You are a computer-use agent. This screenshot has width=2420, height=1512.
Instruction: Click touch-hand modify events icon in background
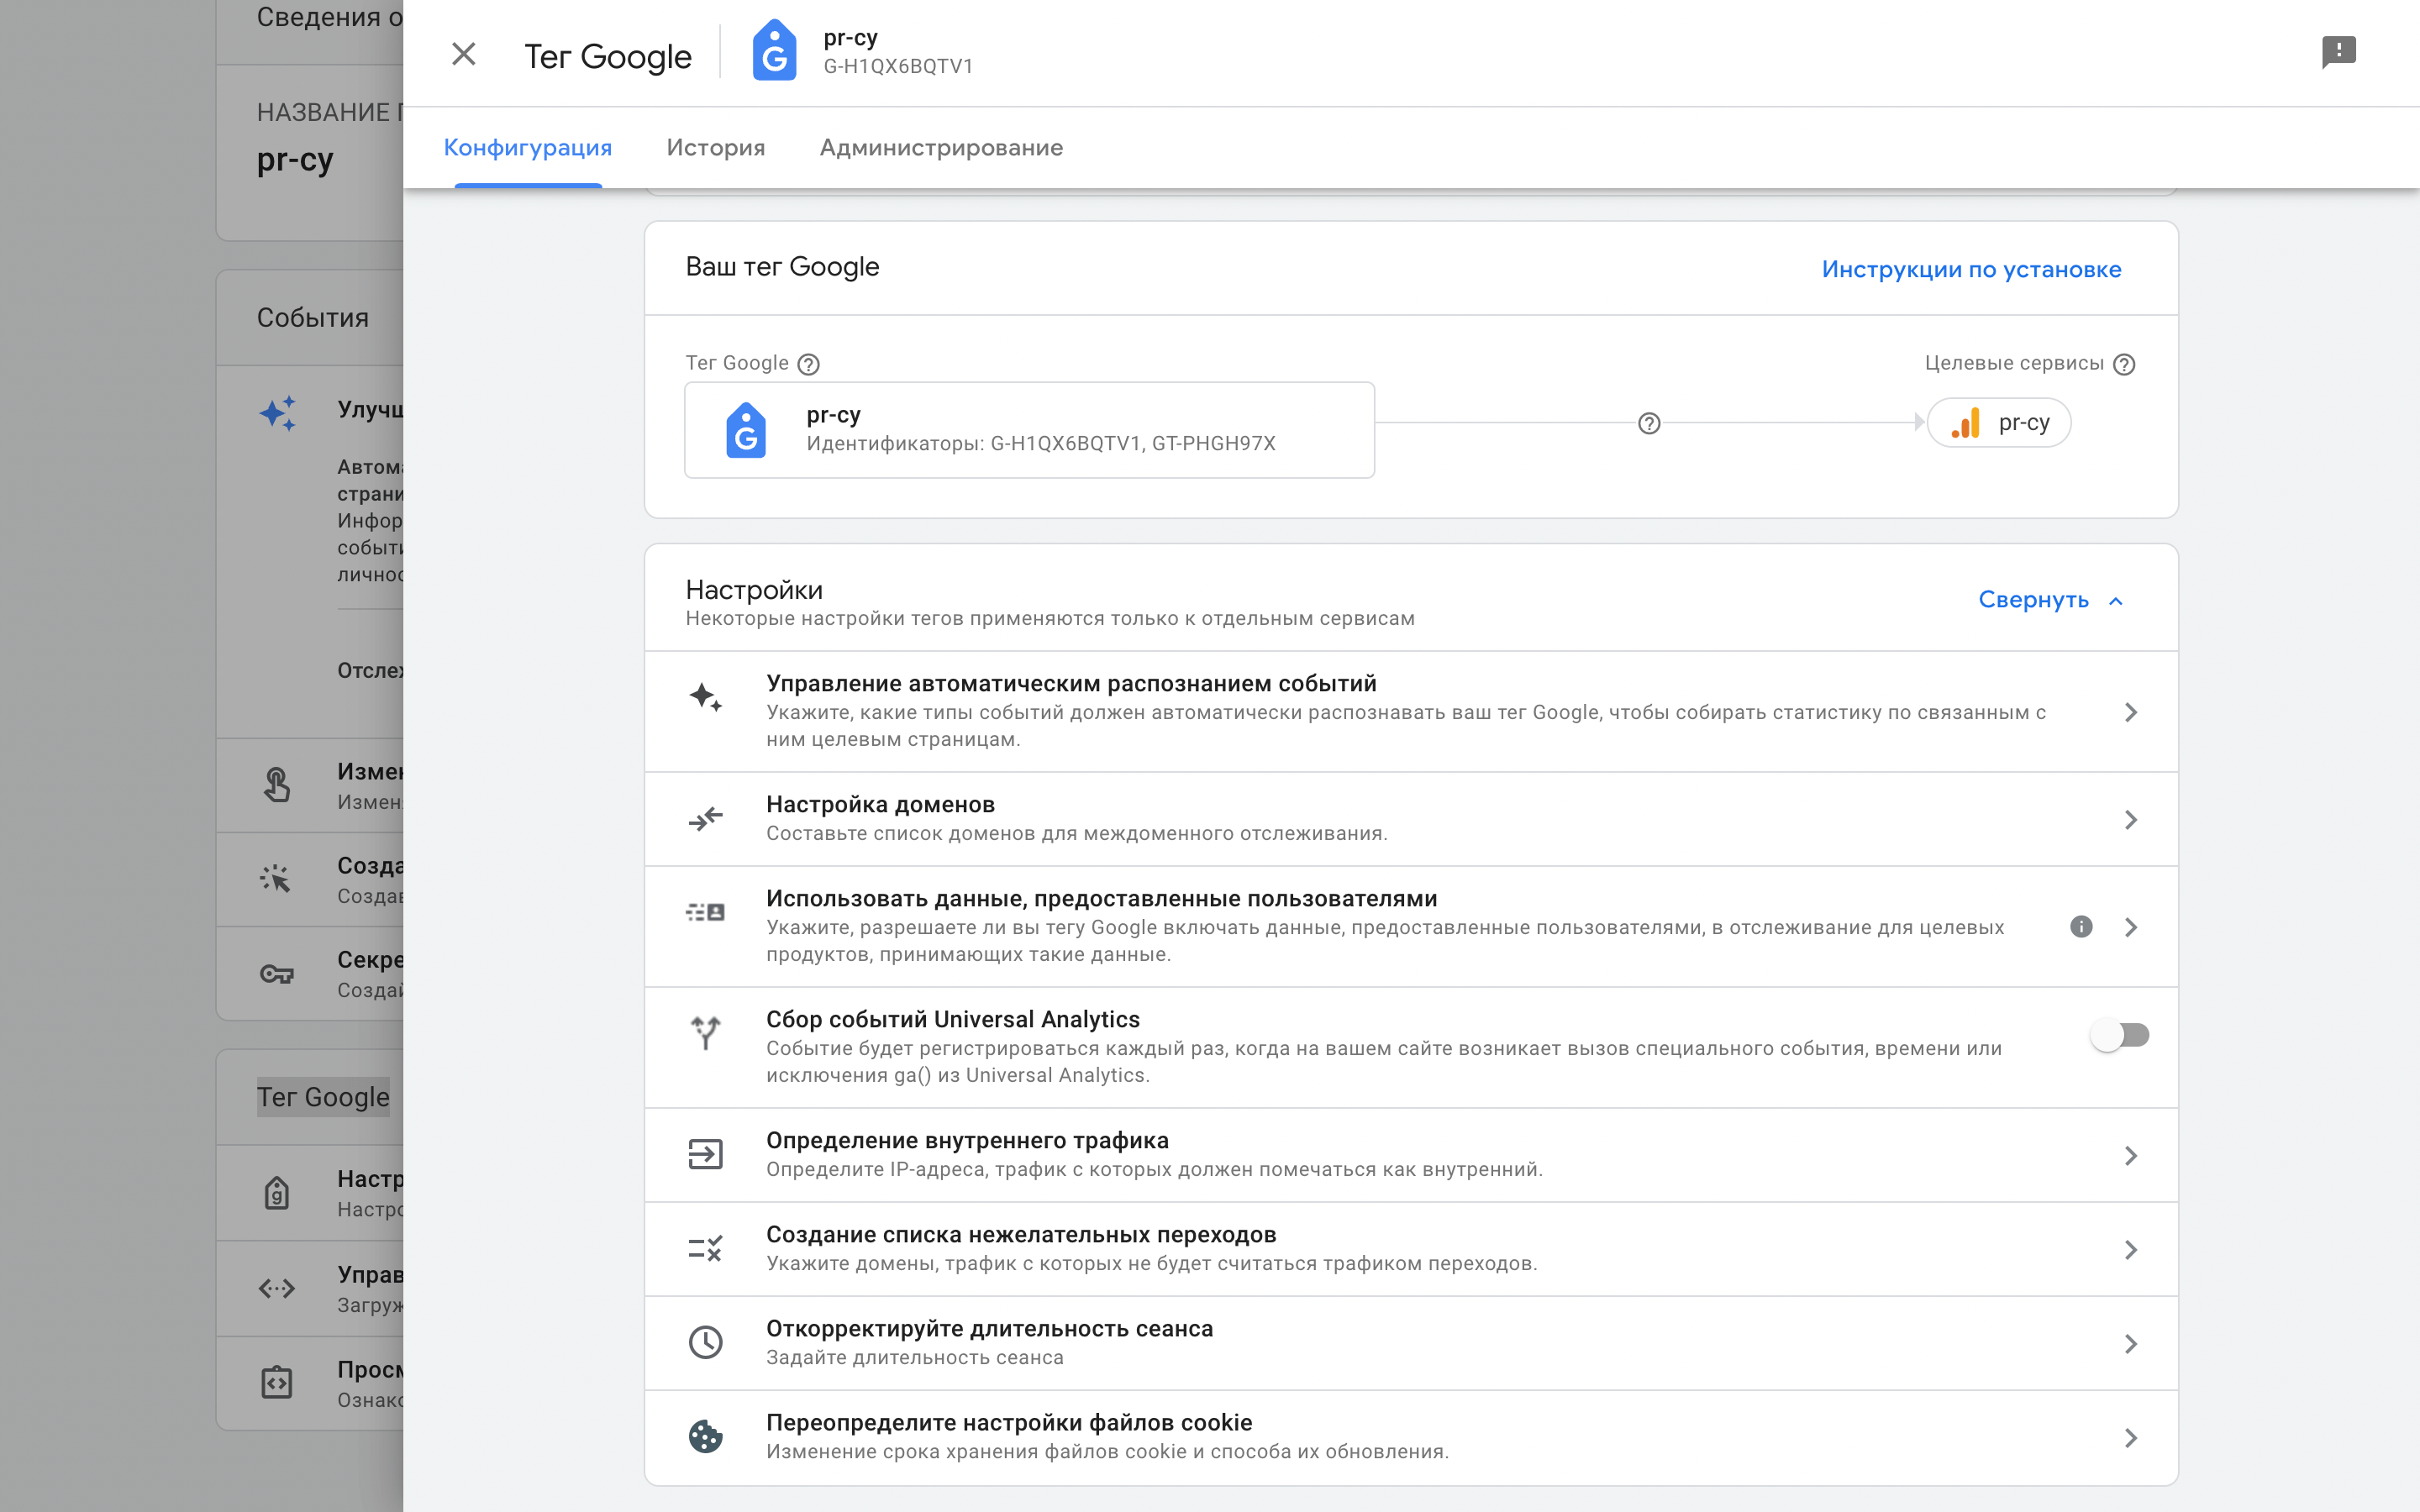tap(277, 785)
